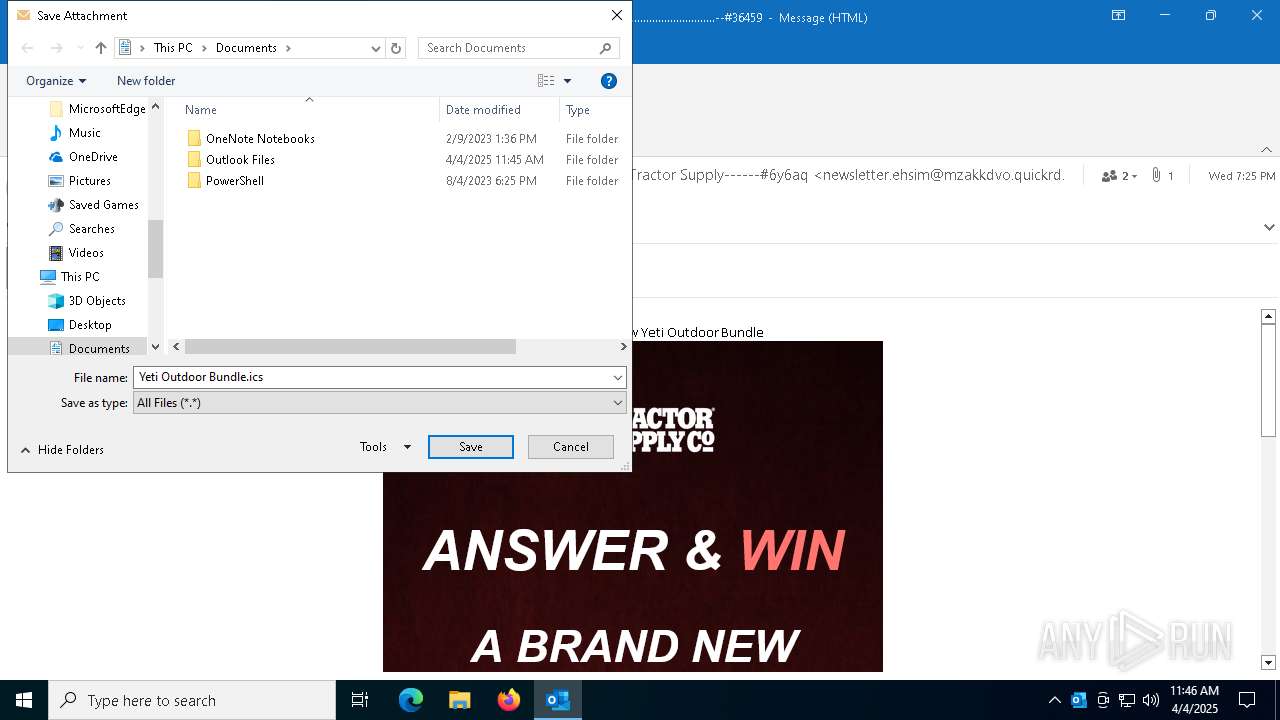Create a New folder
1280x720 pixels.
click(146, 81)
